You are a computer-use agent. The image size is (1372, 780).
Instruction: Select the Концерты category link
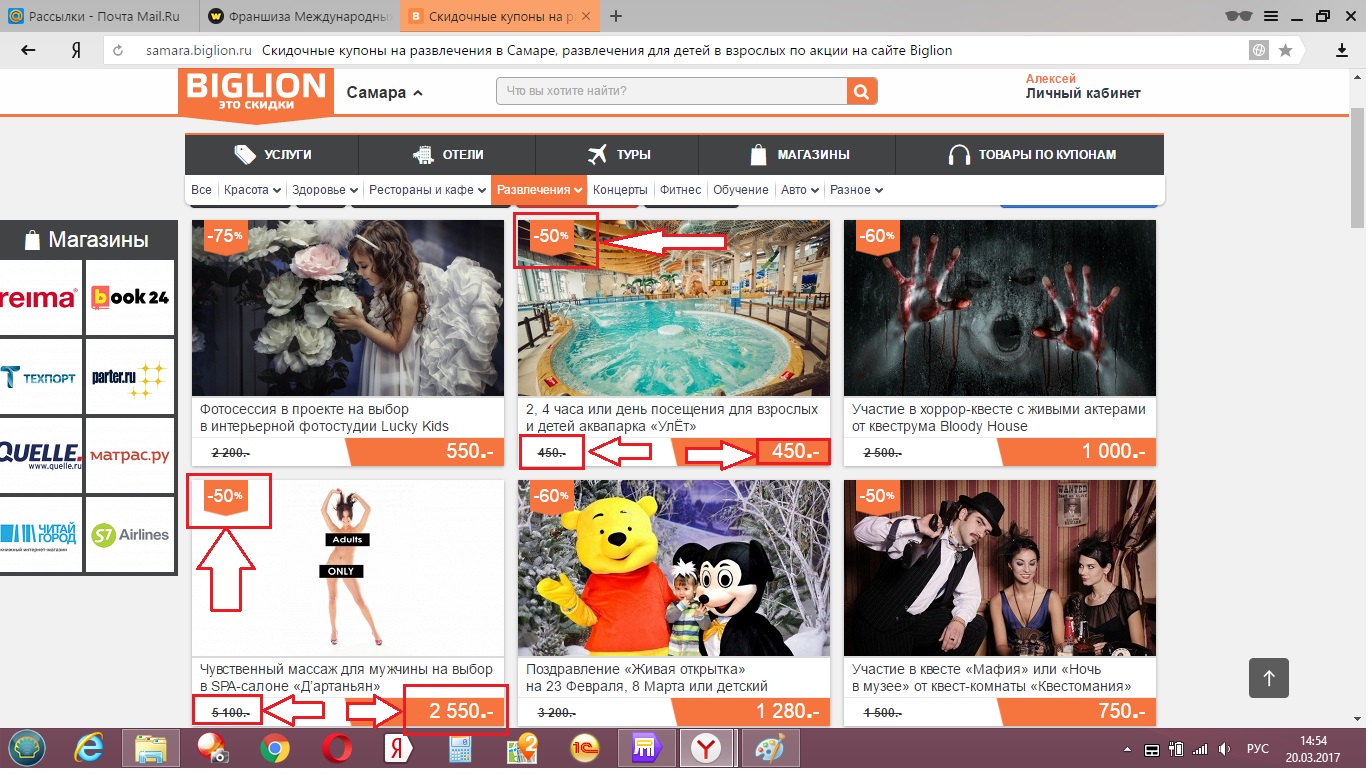click(620, 190)
